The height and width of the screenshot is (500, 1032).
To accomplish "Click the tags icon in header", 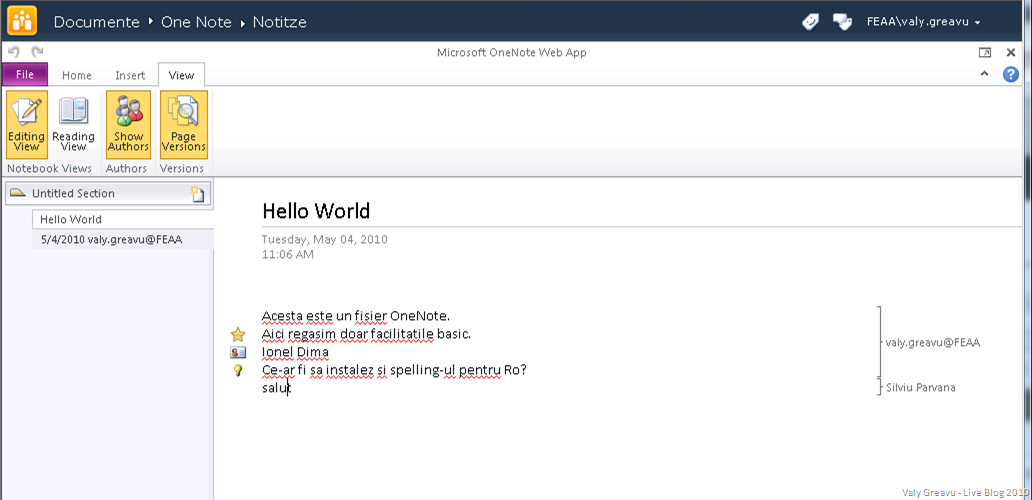I will coord(811,22).
